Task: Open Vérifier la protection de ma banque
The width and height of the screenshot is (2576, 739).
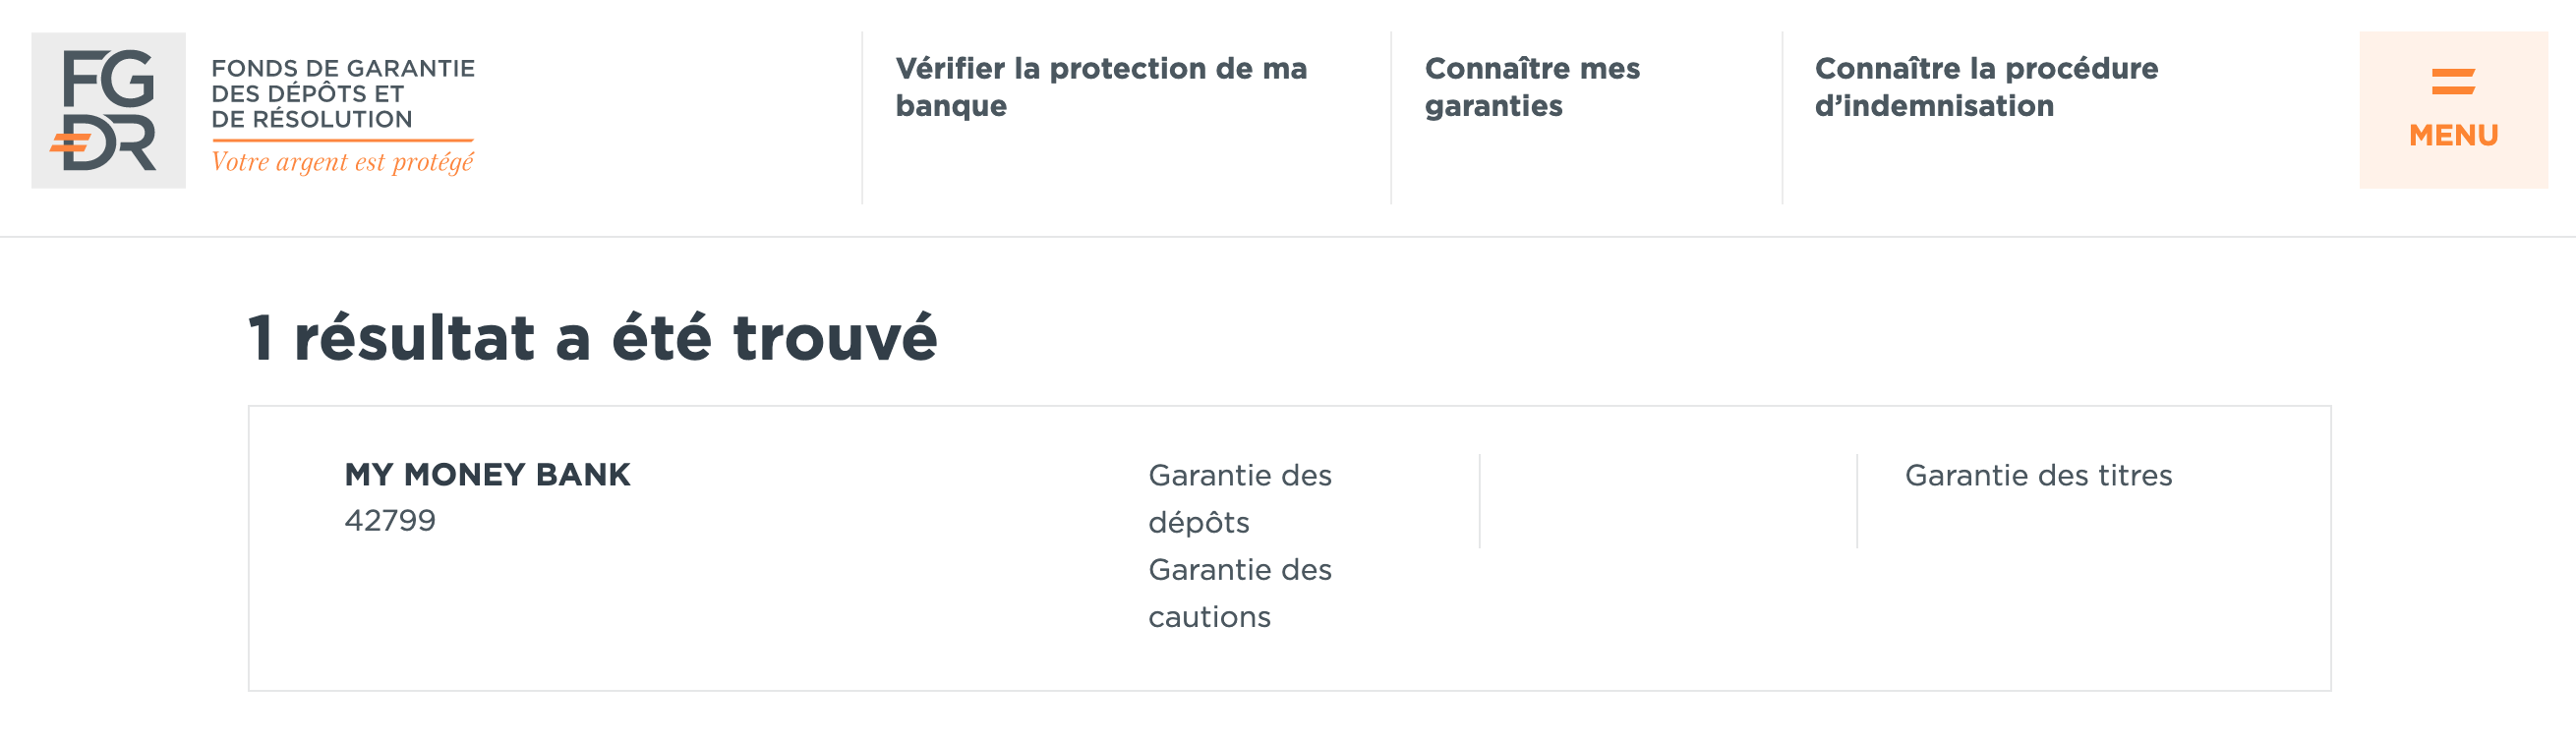Action: click(1100, 87)
